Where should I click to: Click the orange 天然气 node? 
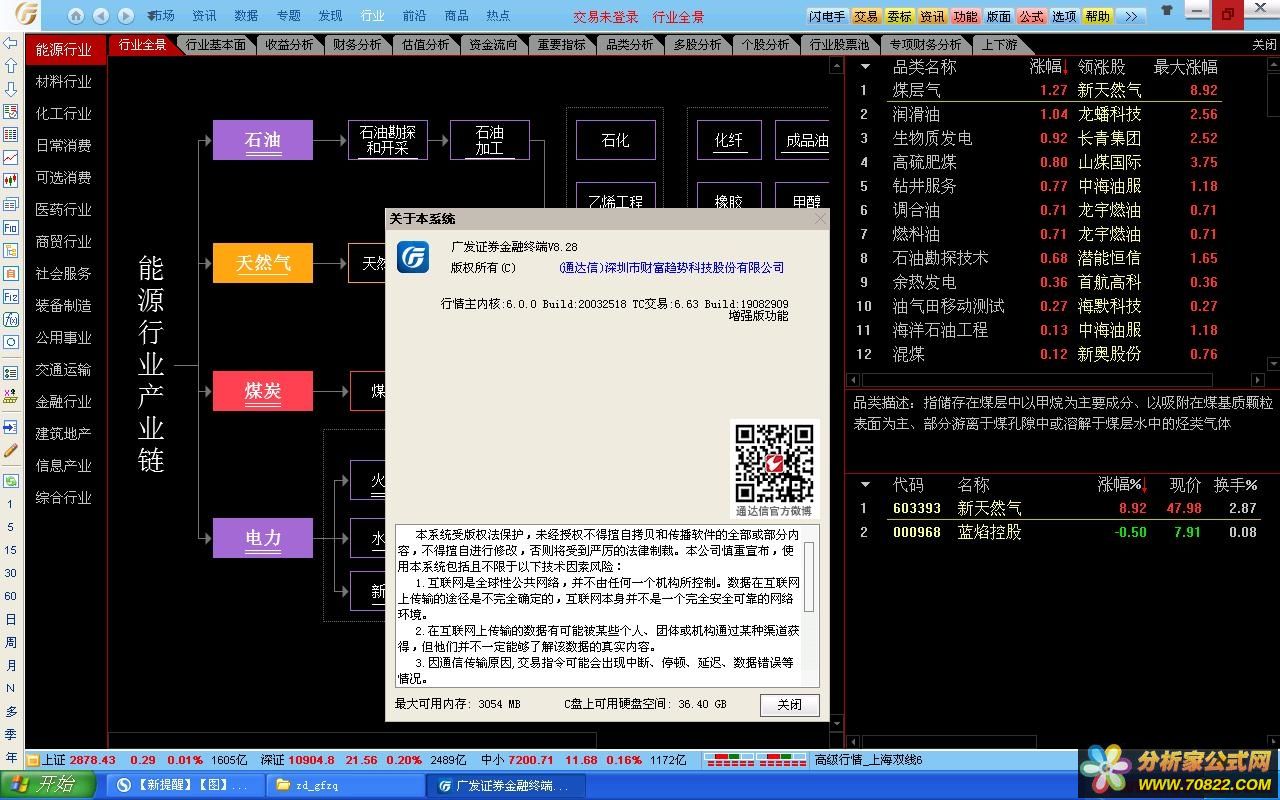(x=263, y=263)
